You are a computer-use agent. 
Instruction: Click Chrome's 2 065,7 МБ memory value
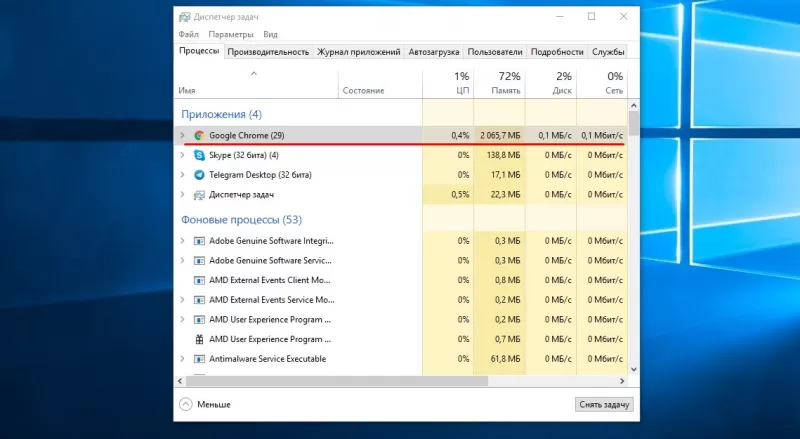click(x=500, y=135)
